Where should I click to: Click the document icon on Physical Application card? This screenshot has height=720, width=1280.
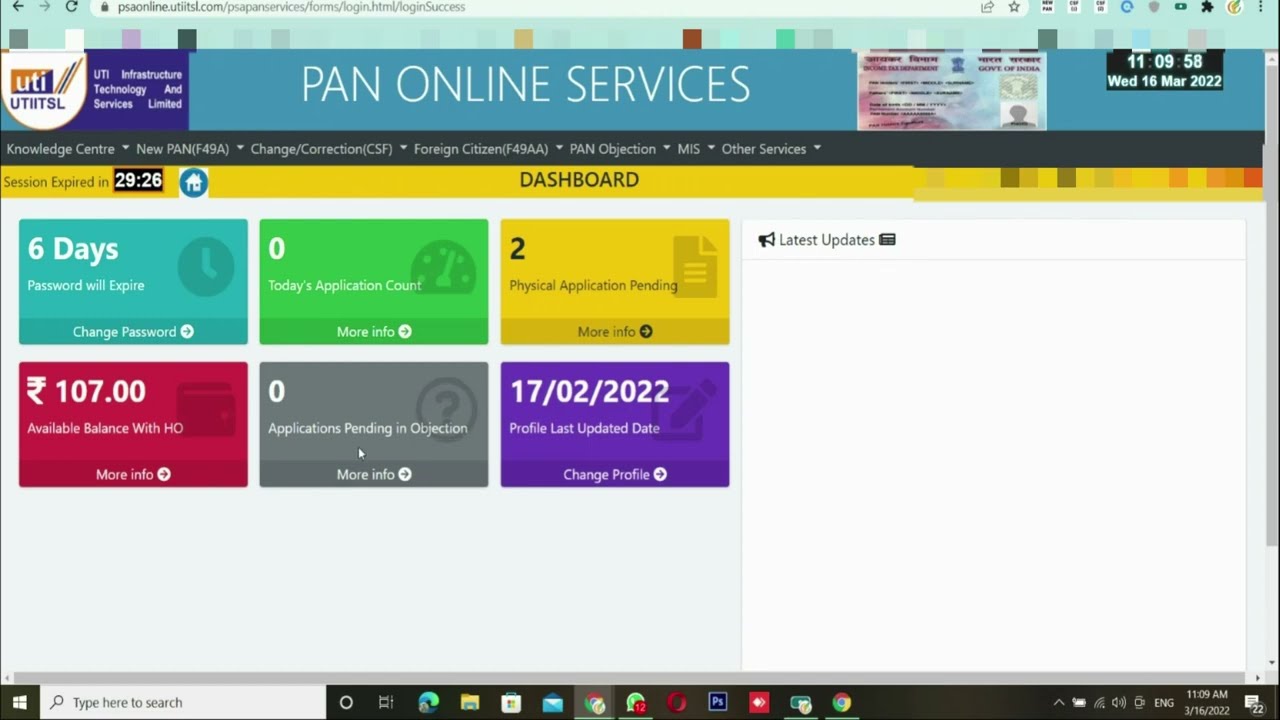pyautogui.click(x=695, y=265)
